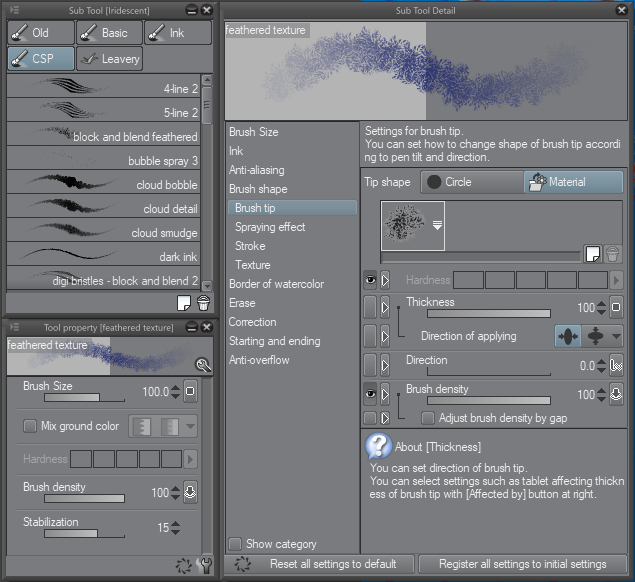This screenshot has width=635, height=582.
Task: Expand the Thickness setting disclosure arrow
Action: [385, 308]
